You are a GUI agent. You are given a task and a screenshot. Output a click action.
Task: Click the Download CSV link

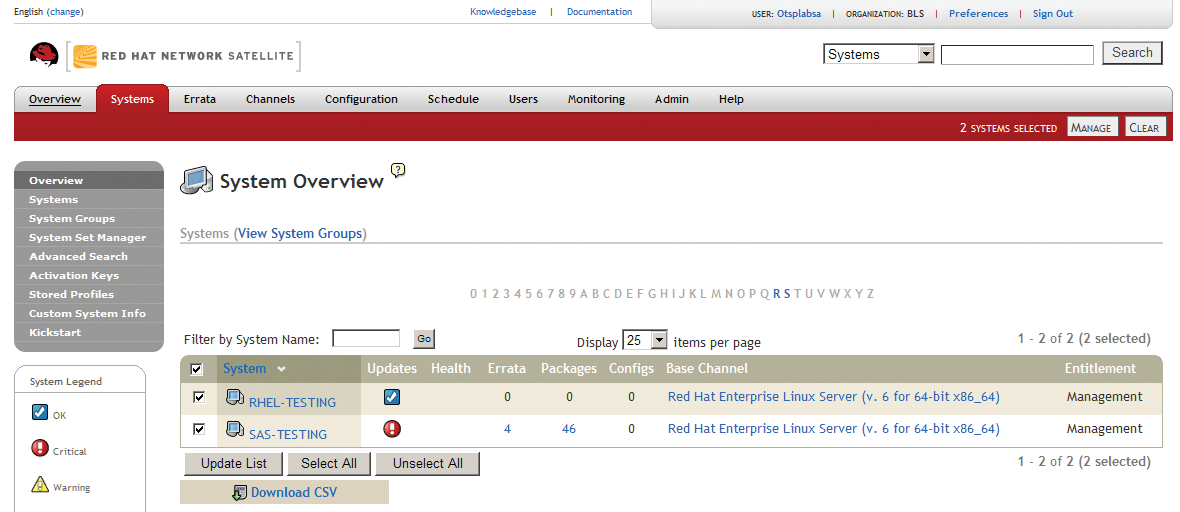tap(294, 492)
